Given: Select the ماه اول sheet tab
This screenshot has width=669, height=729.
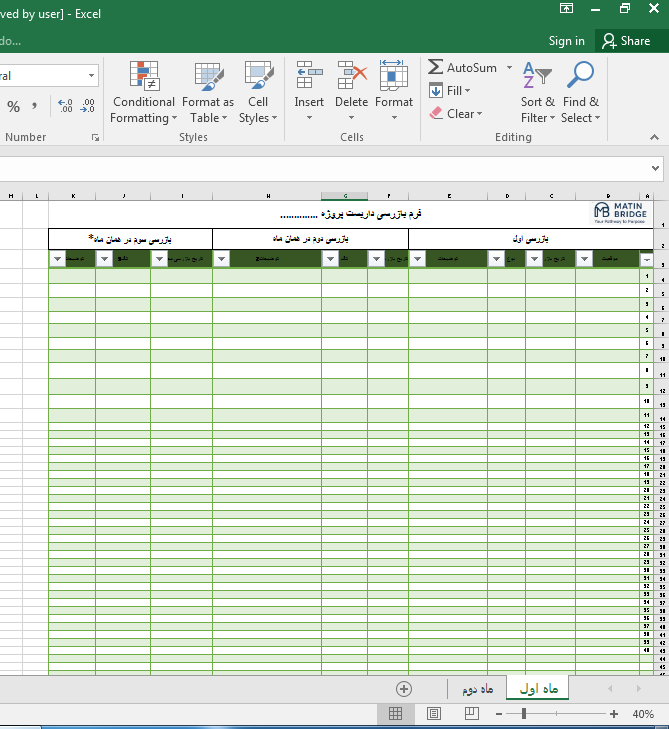Looking at the screenshot, I should [538, 688].
